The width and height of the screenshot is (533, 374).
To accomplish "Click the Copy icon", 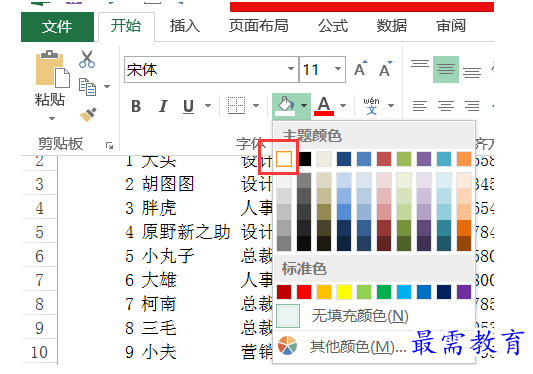I will (87, 87).
